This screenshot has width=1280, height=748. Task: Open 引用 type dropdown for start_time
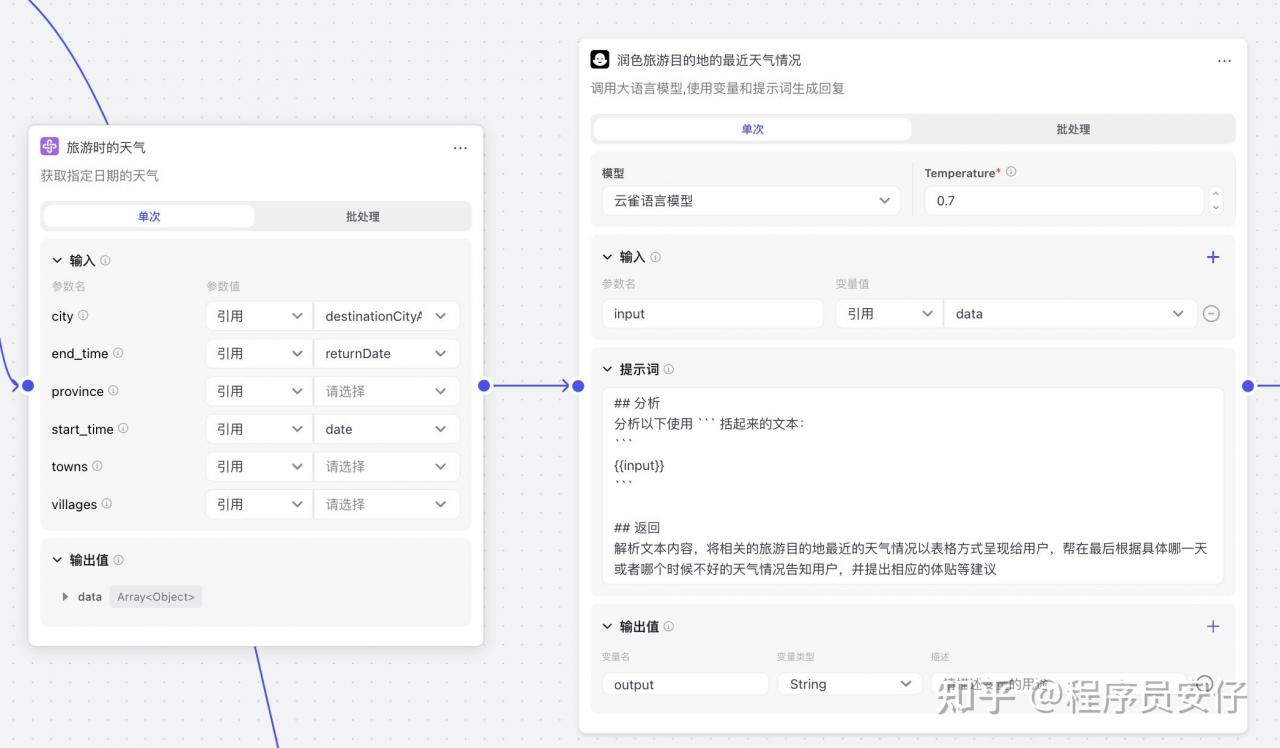click(259, 429)
